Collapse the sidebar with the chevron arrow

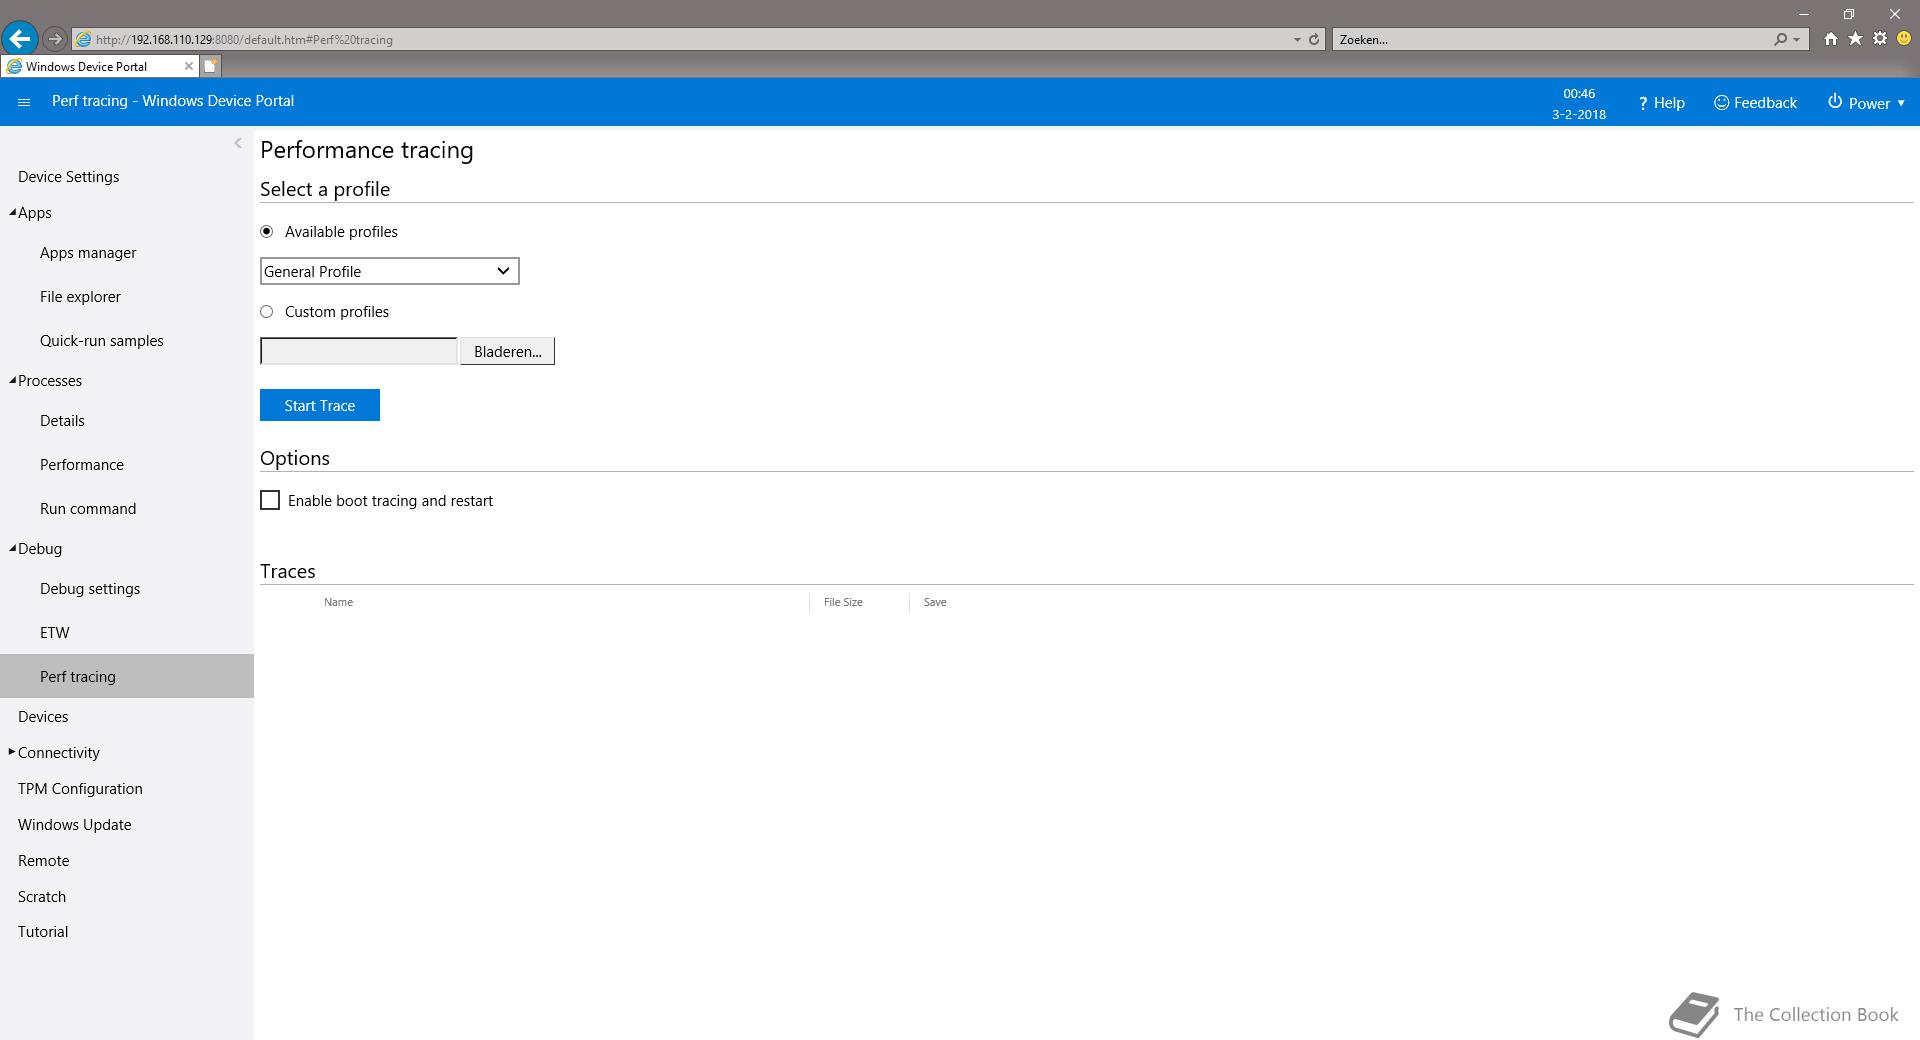pos(238,143)
